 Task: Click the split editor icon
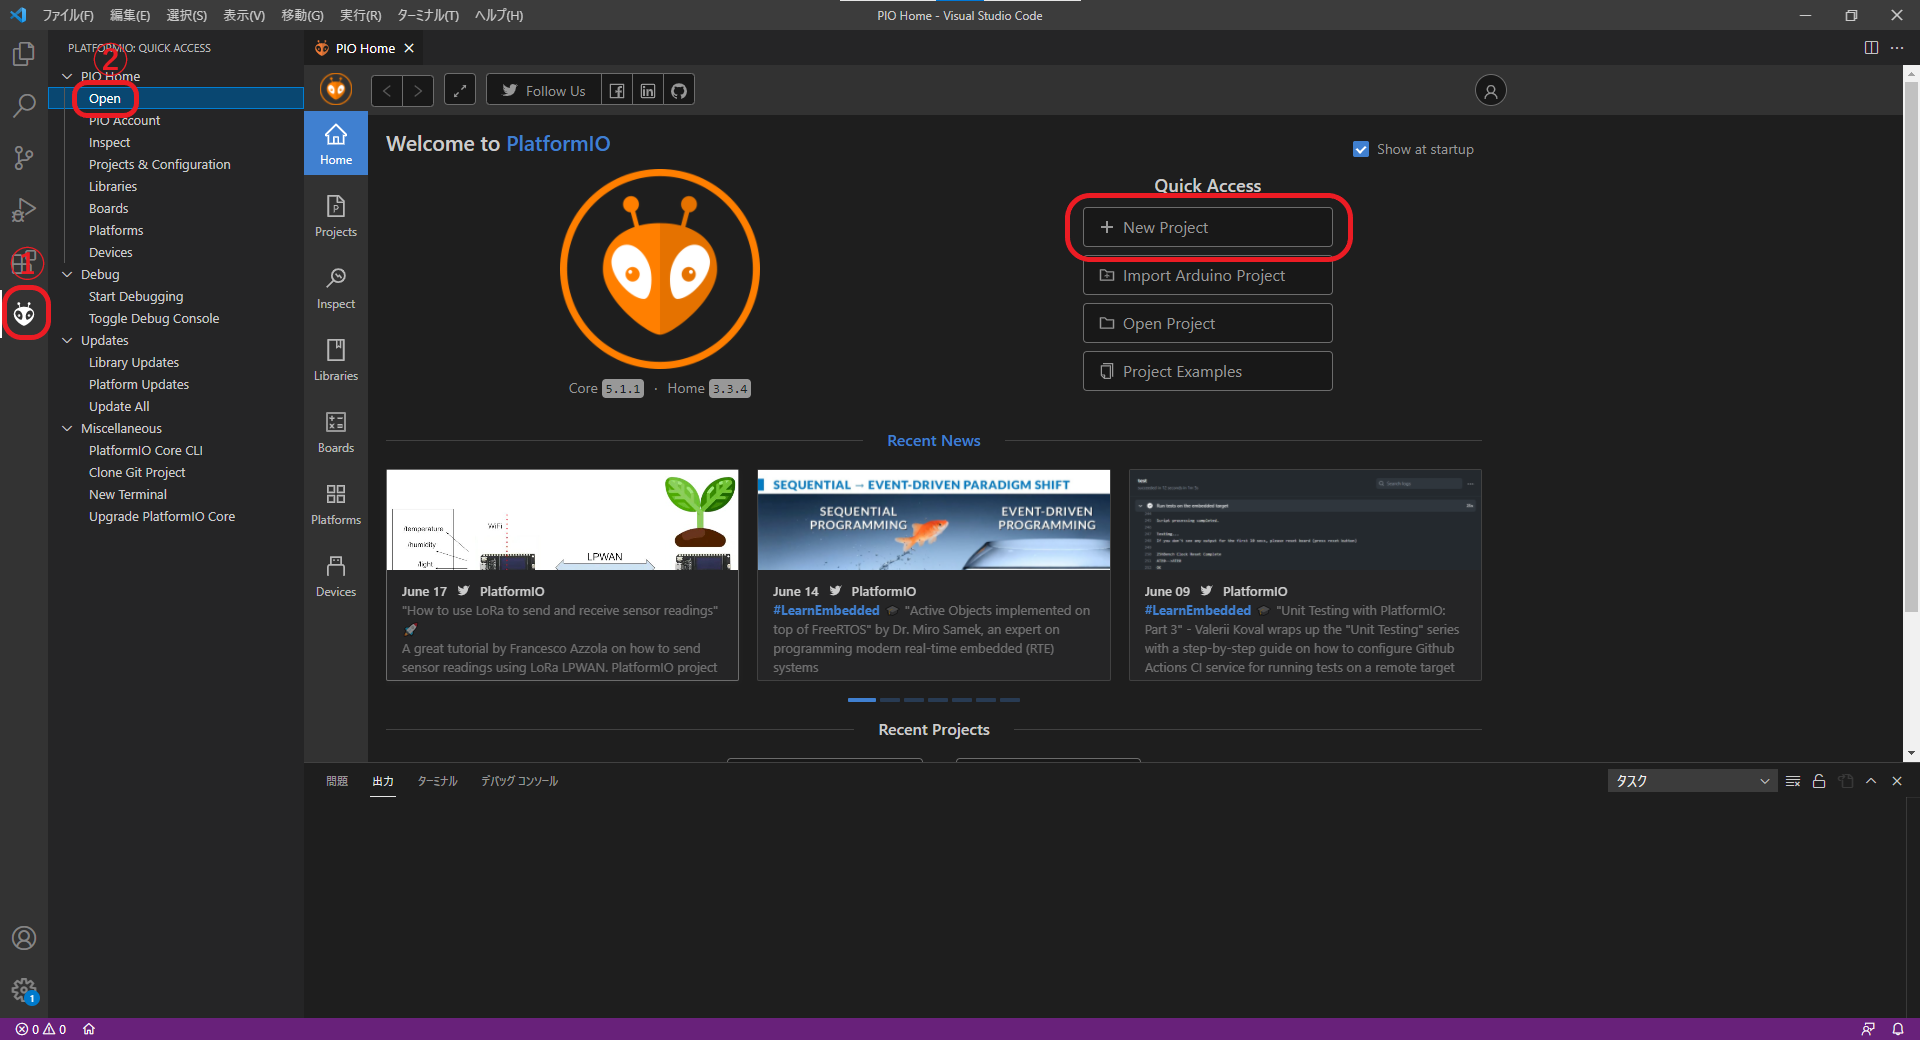pyautogui.click(x=1871, y=48)
